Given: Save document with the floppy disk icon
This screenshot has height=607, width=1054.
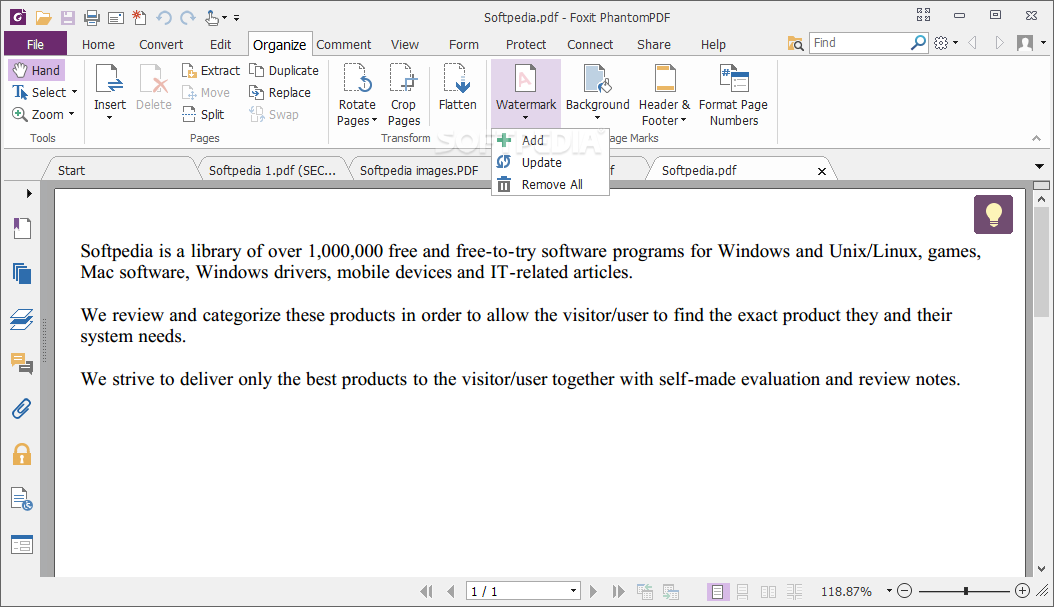Looking at the screenshot, I should click(68, 17).
